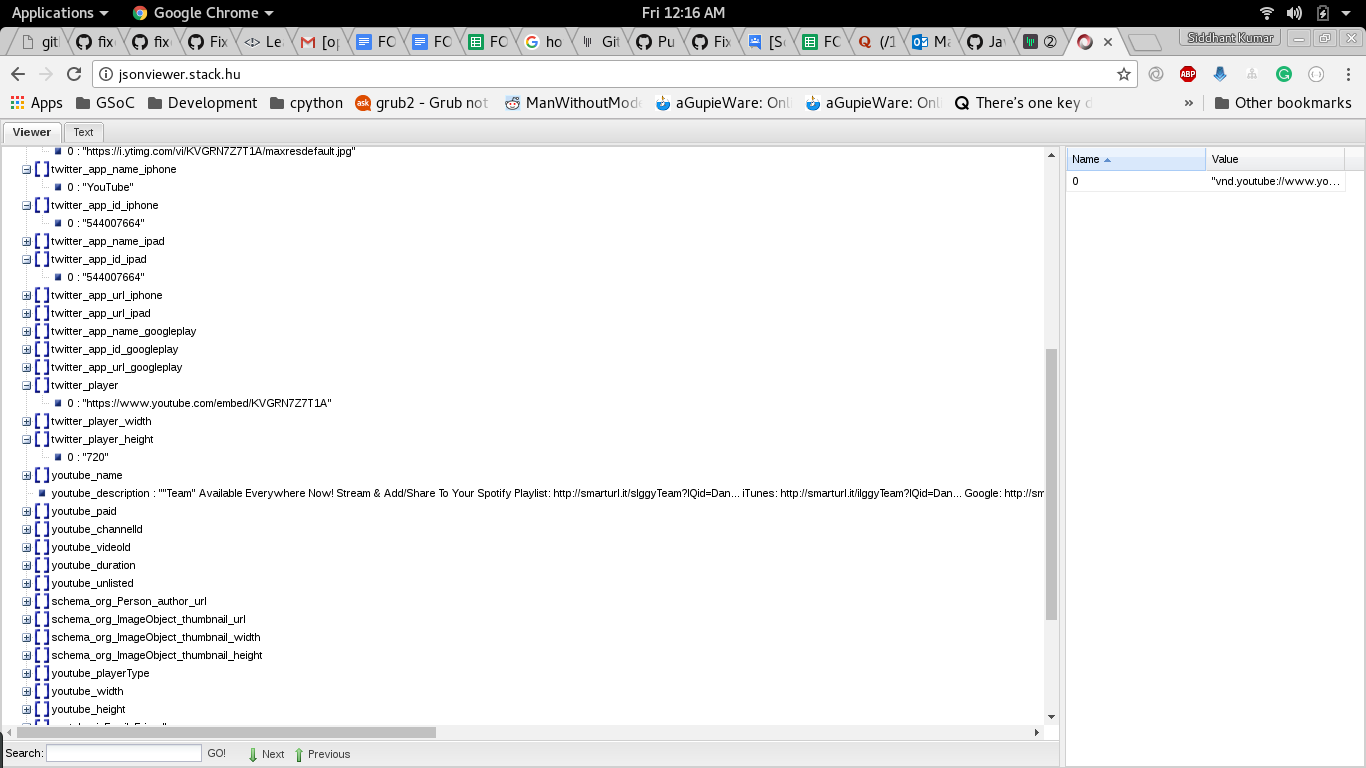Click array icon of youtube_duration

click(x=42, y=565)
